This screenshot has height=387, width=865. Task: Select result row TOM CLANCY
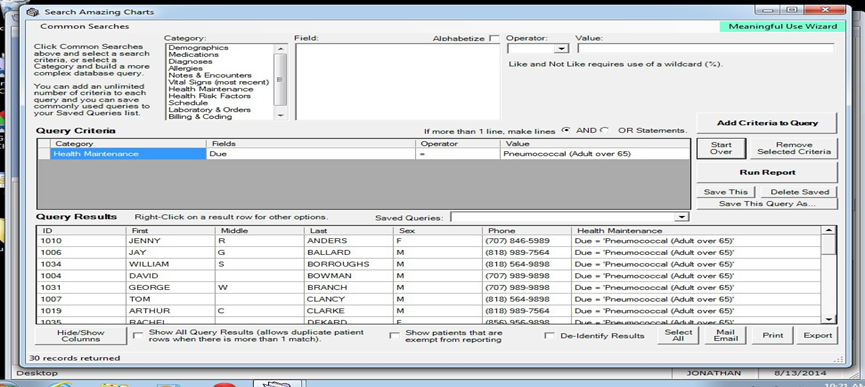429,299
